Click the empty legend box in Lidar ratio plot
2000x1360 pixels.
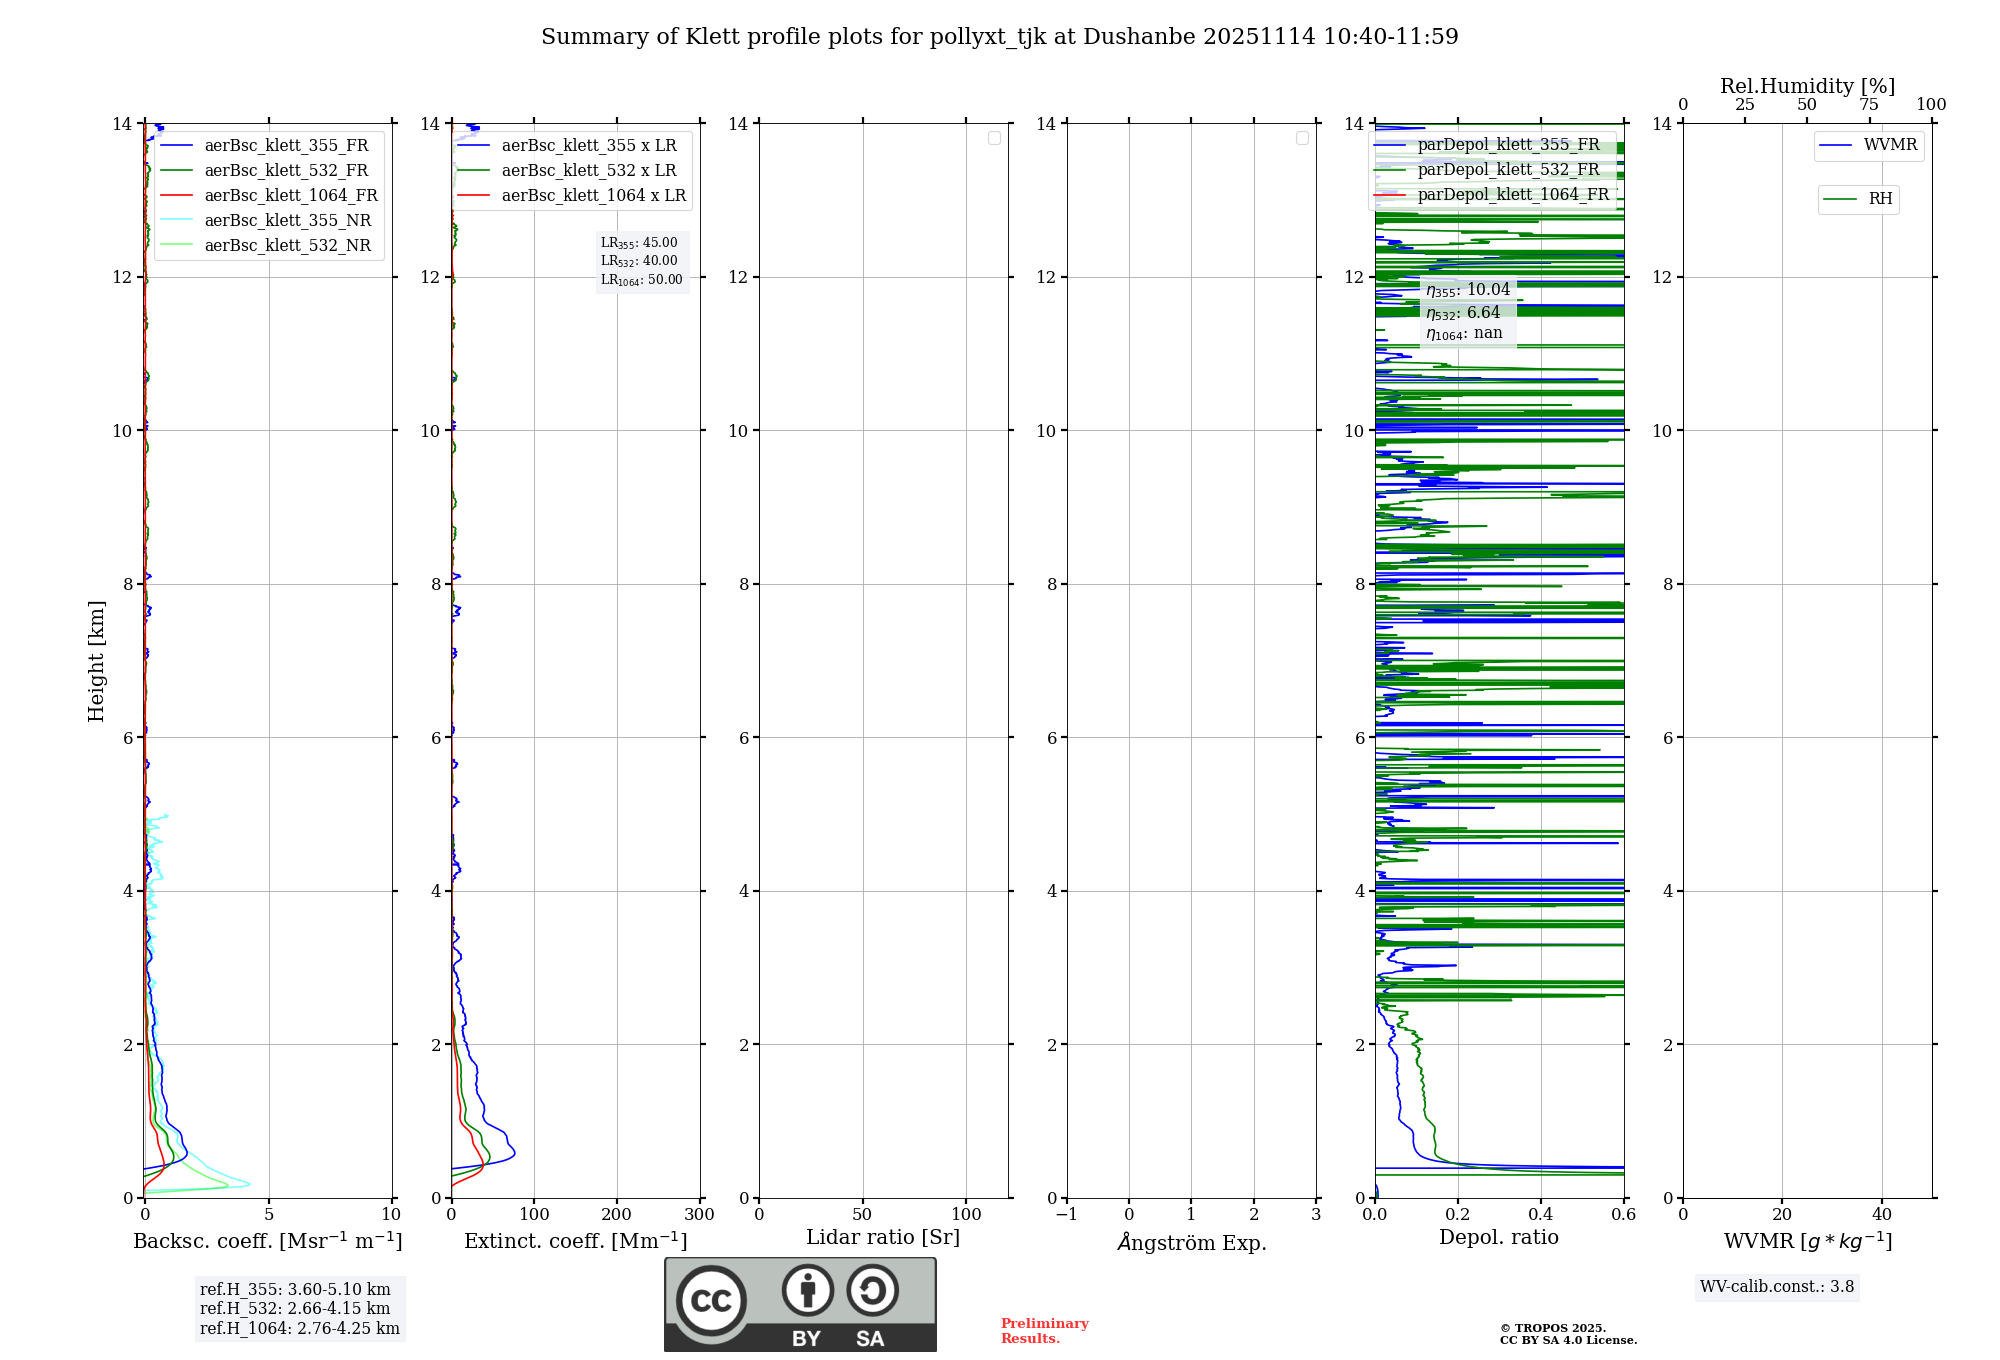pyautogui.click(x=994, y=138)
